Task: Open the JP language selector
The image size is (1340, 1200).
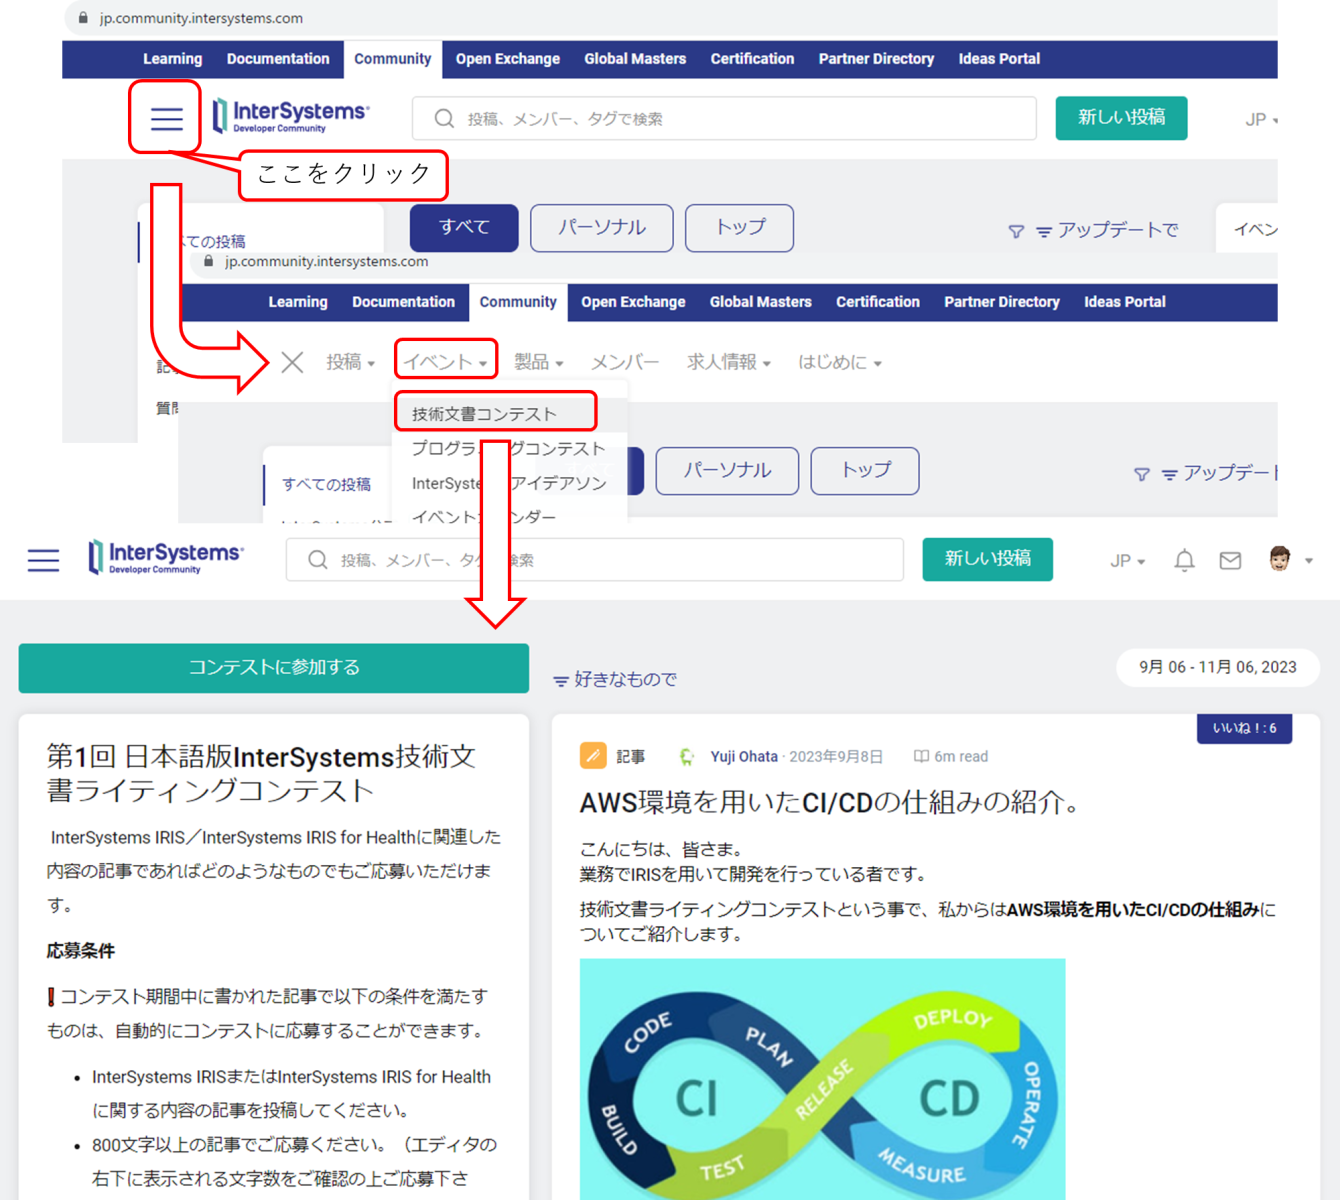Action: click(x=1127, y=561)
